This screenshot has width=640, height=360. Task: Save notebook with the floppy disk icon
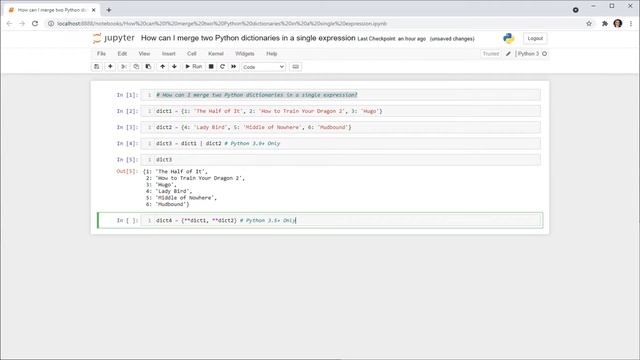coord(97,67)
